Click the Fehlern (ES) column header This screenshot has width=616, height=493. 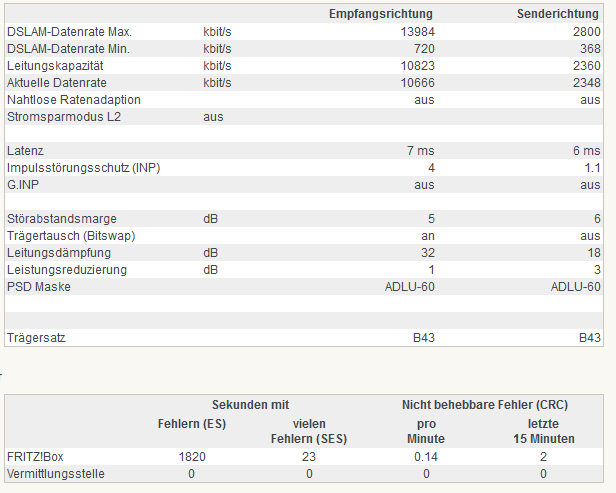click(192, 424)
